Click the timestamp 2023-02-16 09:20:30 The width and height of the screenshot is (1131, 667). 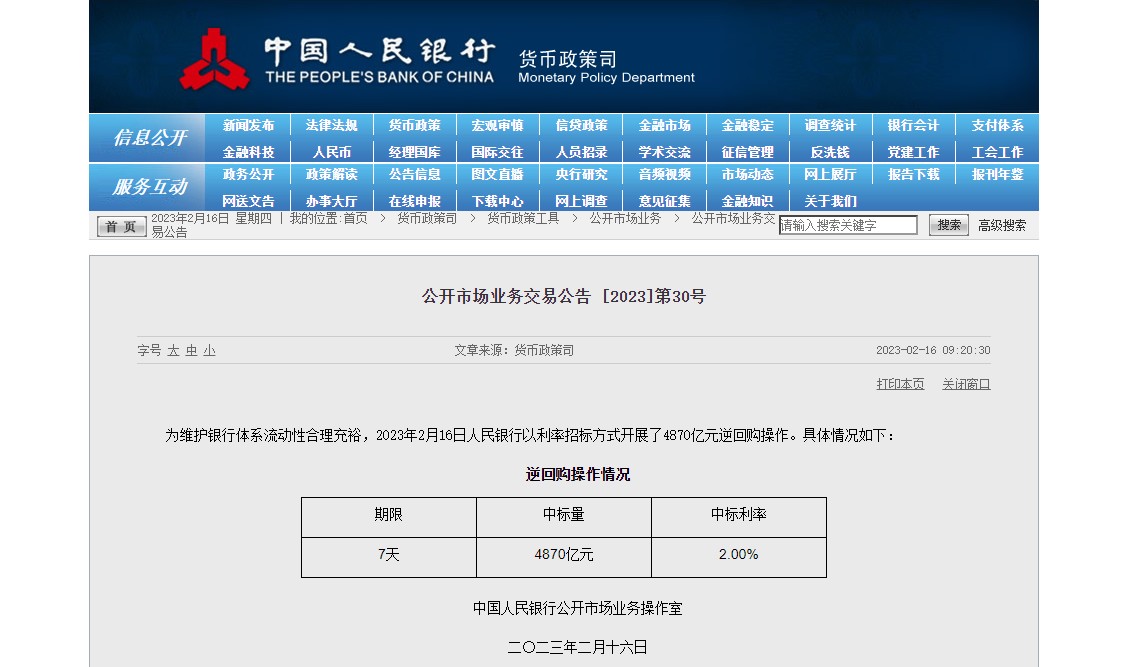(x=933, y=350)
